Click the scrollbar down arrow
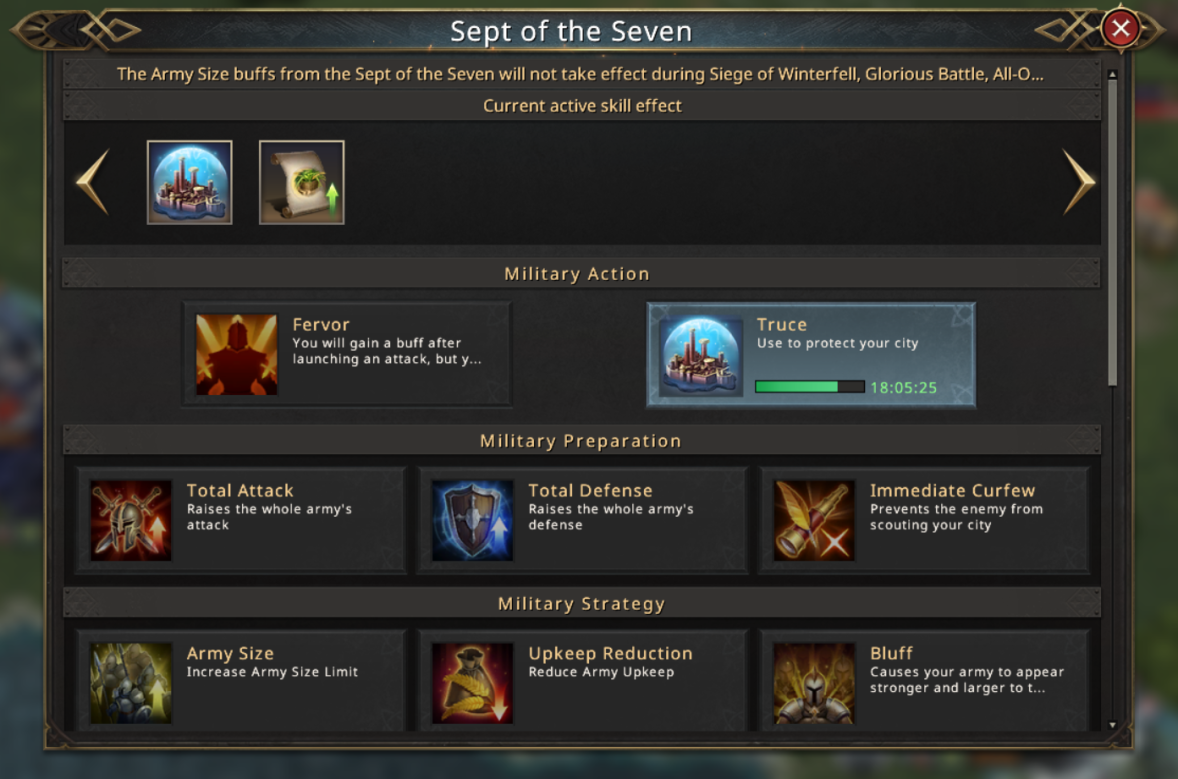This screenshot has height=779, width=1178. click(x=1113, y=724)
